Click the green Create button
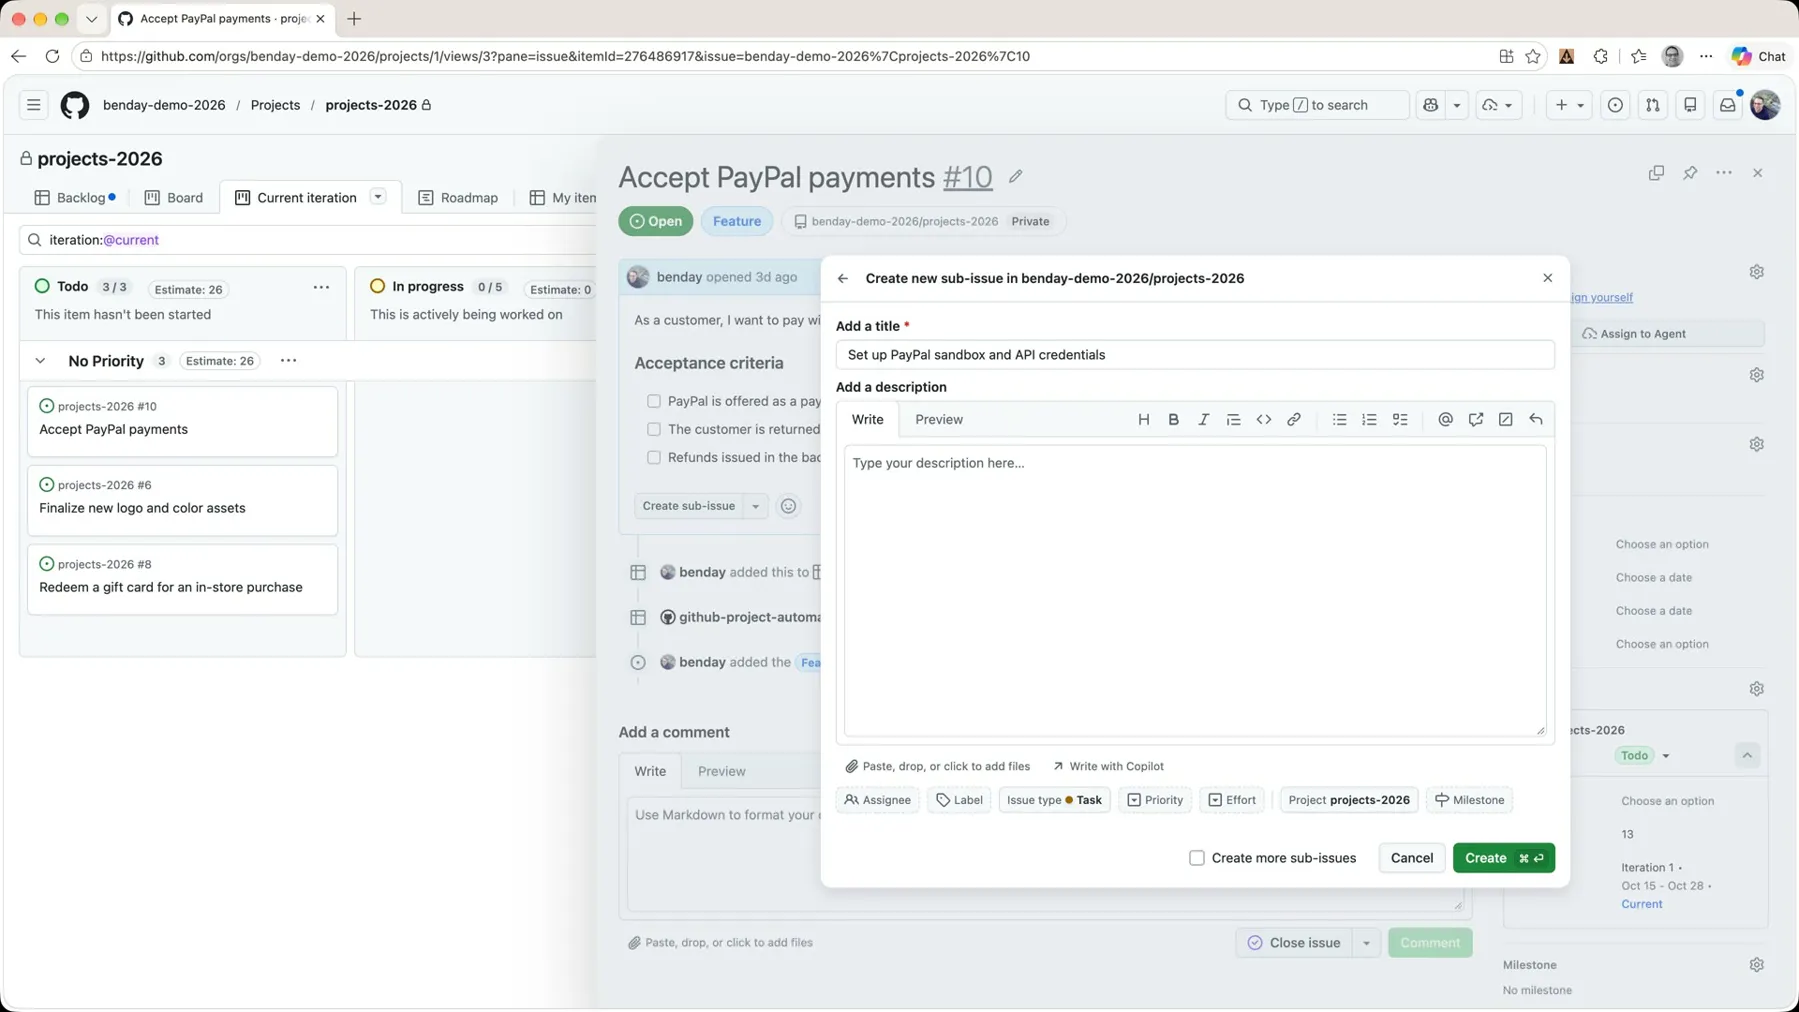 click(1503, 858)
